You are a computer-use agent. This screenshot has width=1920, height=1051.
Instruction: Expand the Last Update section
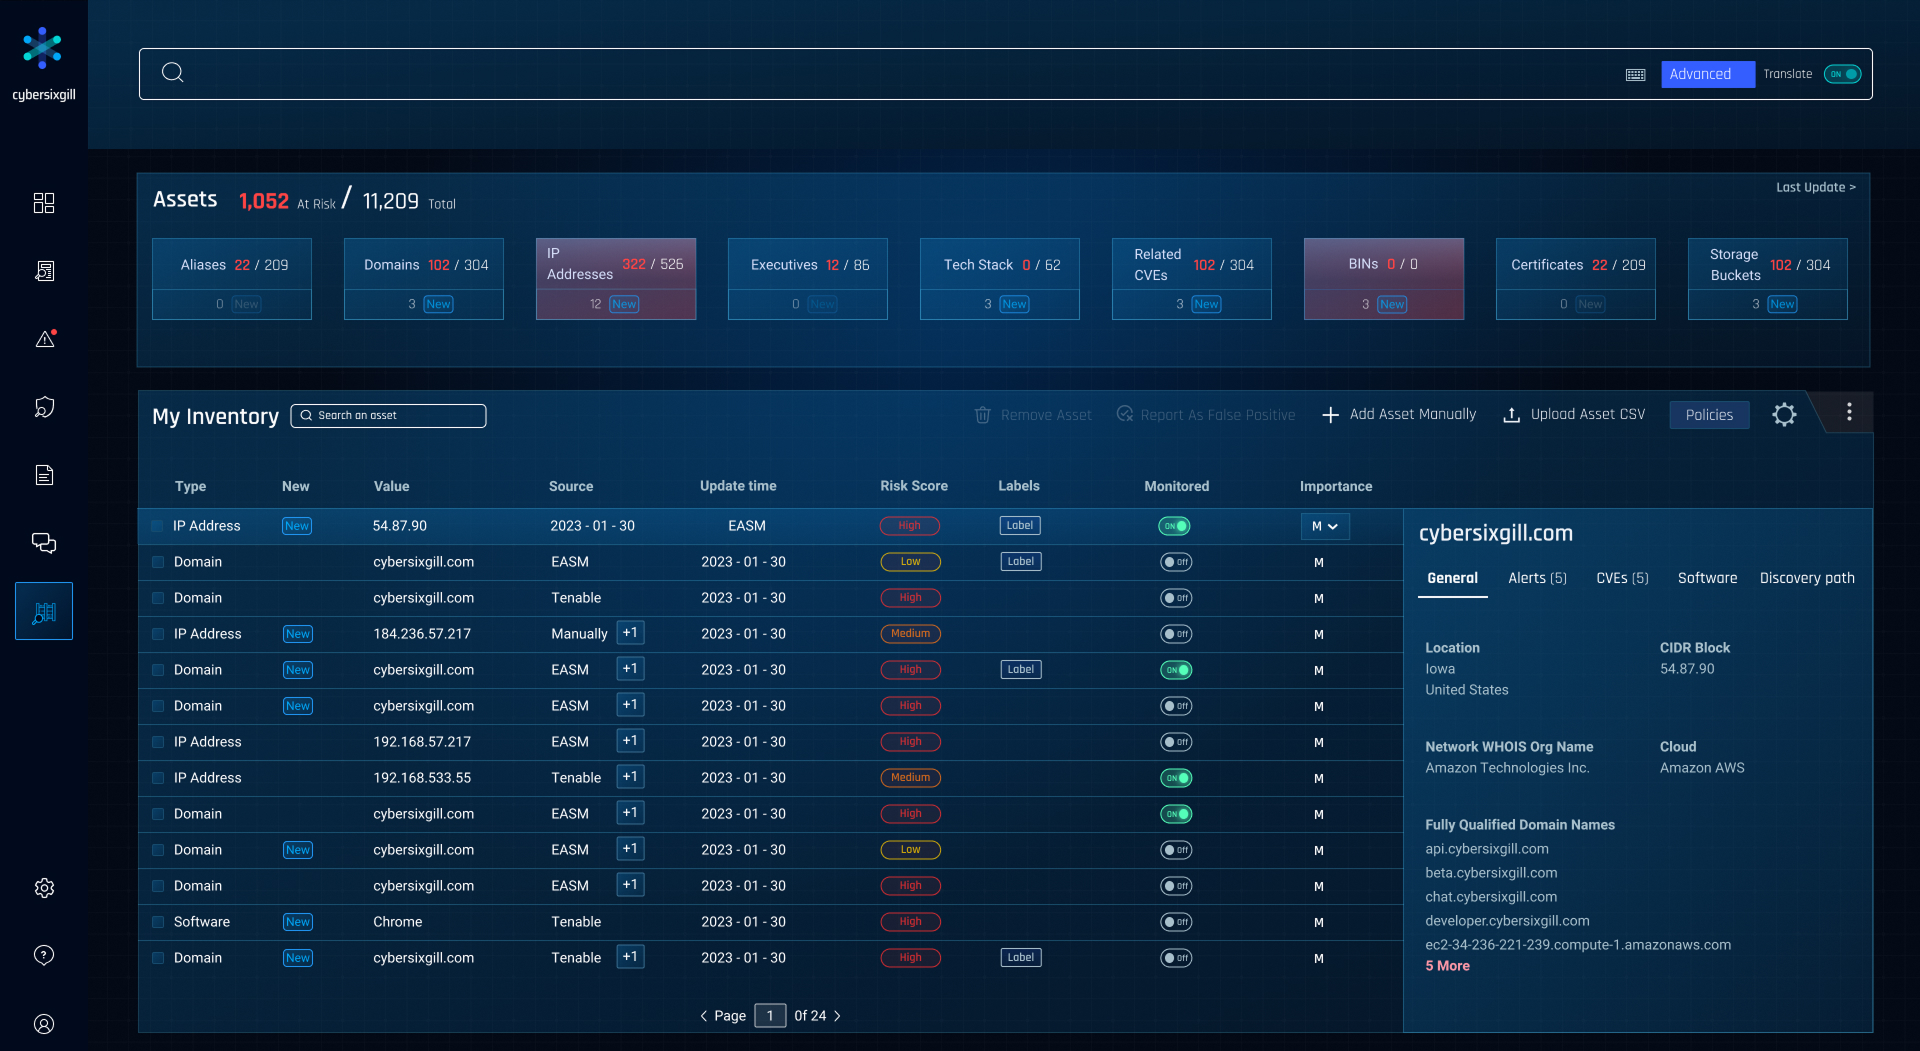(1815, 187)
